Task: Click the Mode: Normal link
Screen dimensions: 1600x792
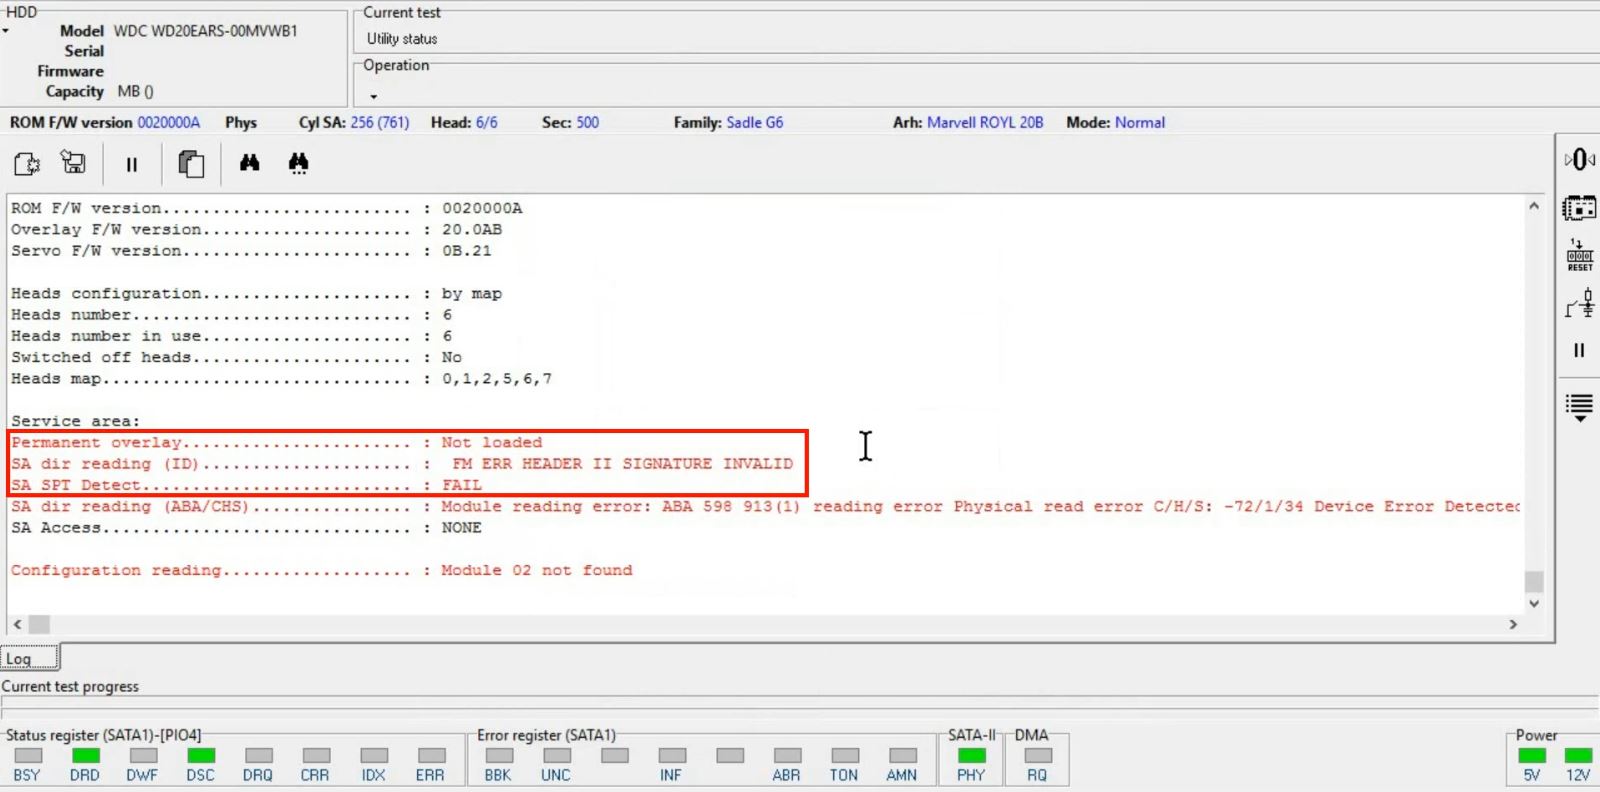Action: pos(1139,122)
